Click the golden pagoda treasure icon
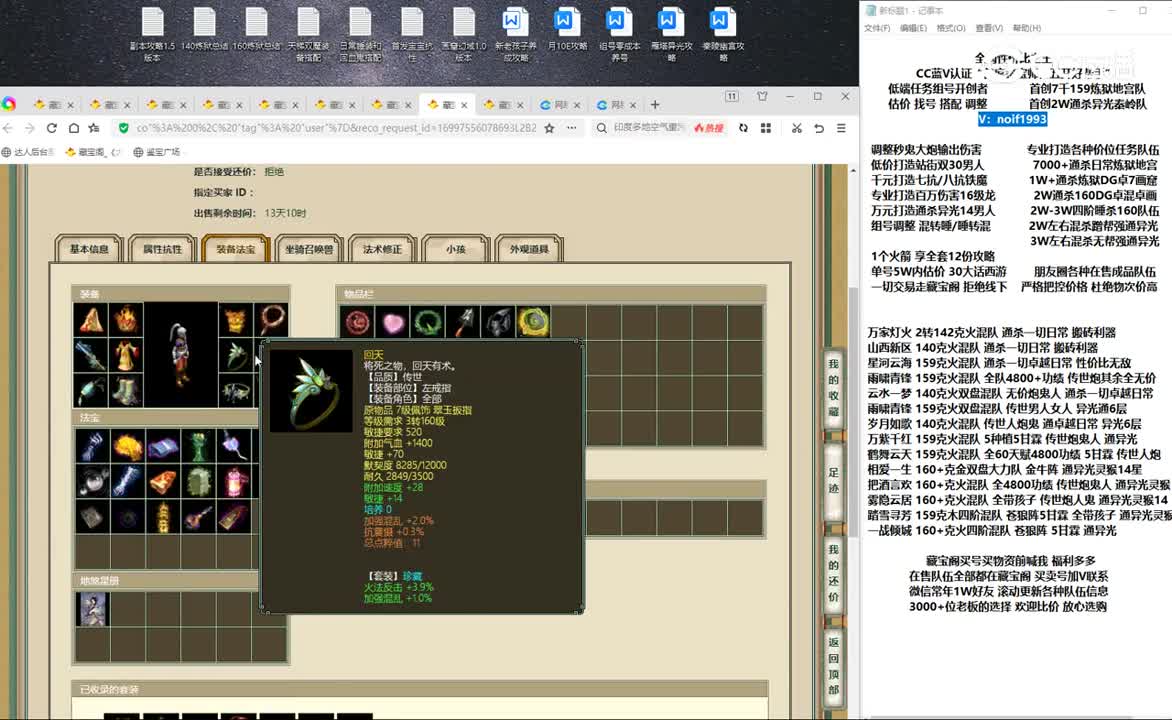 pyautogui.click(x=163, y=517)
